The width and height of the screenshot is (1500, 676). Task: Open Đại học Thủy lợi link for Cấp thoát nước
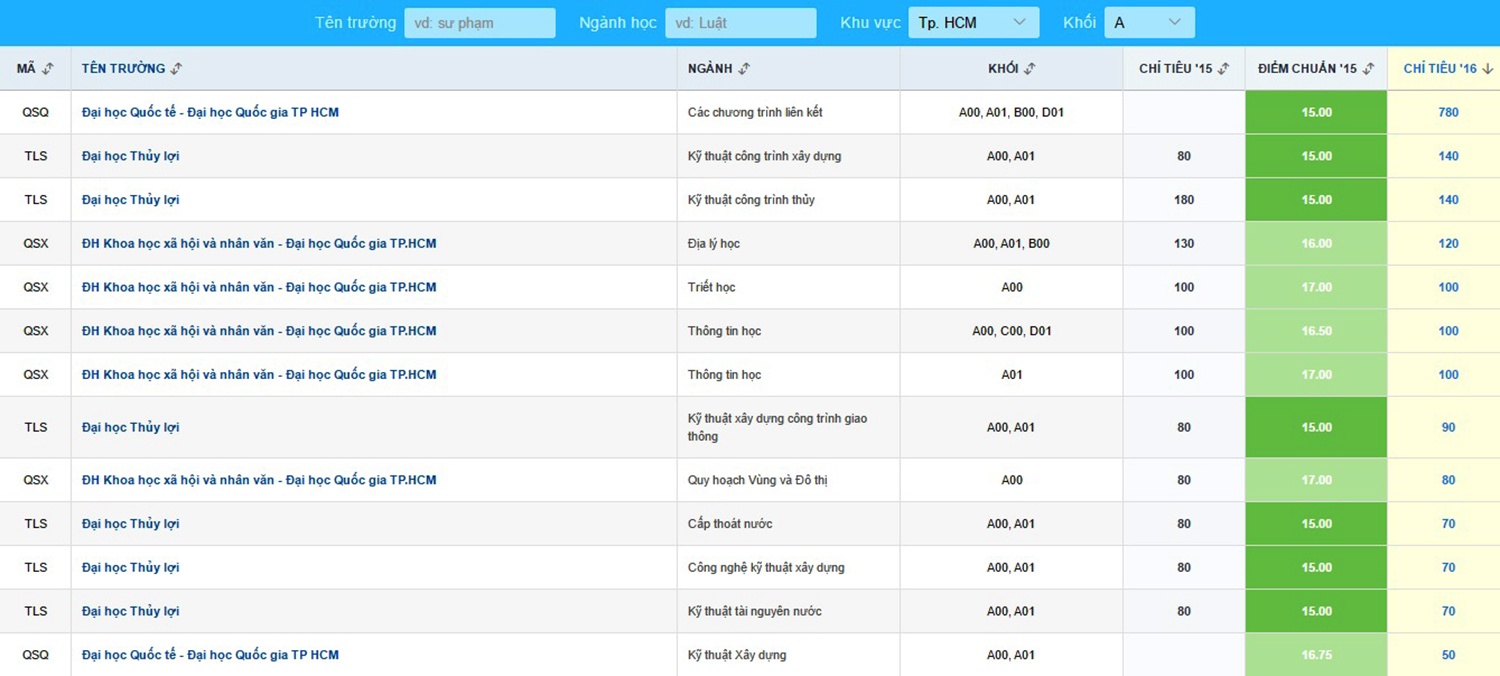(131, 524)
